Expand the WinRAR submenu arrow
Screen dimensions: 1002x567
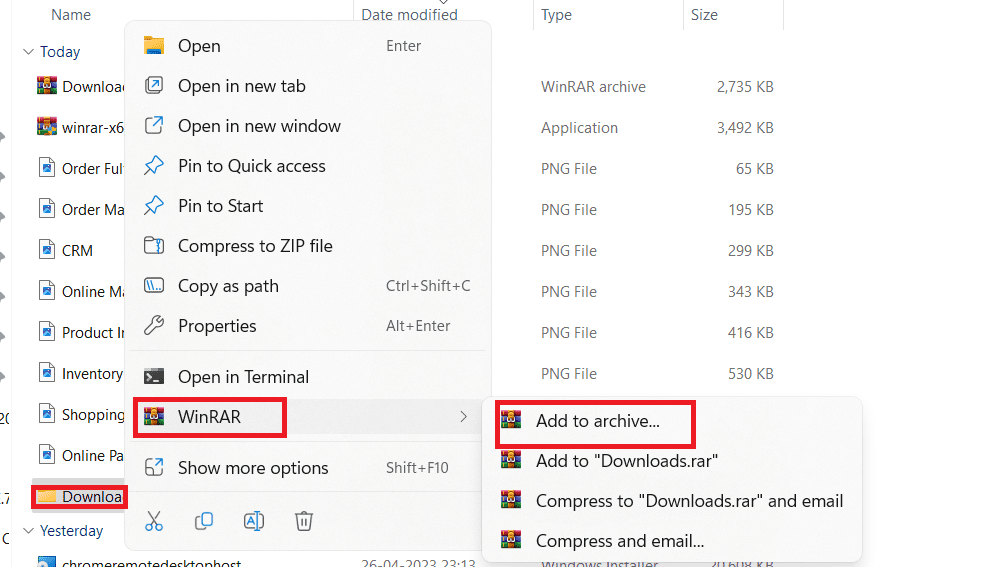pyautogui.click(x=463, y=416)
